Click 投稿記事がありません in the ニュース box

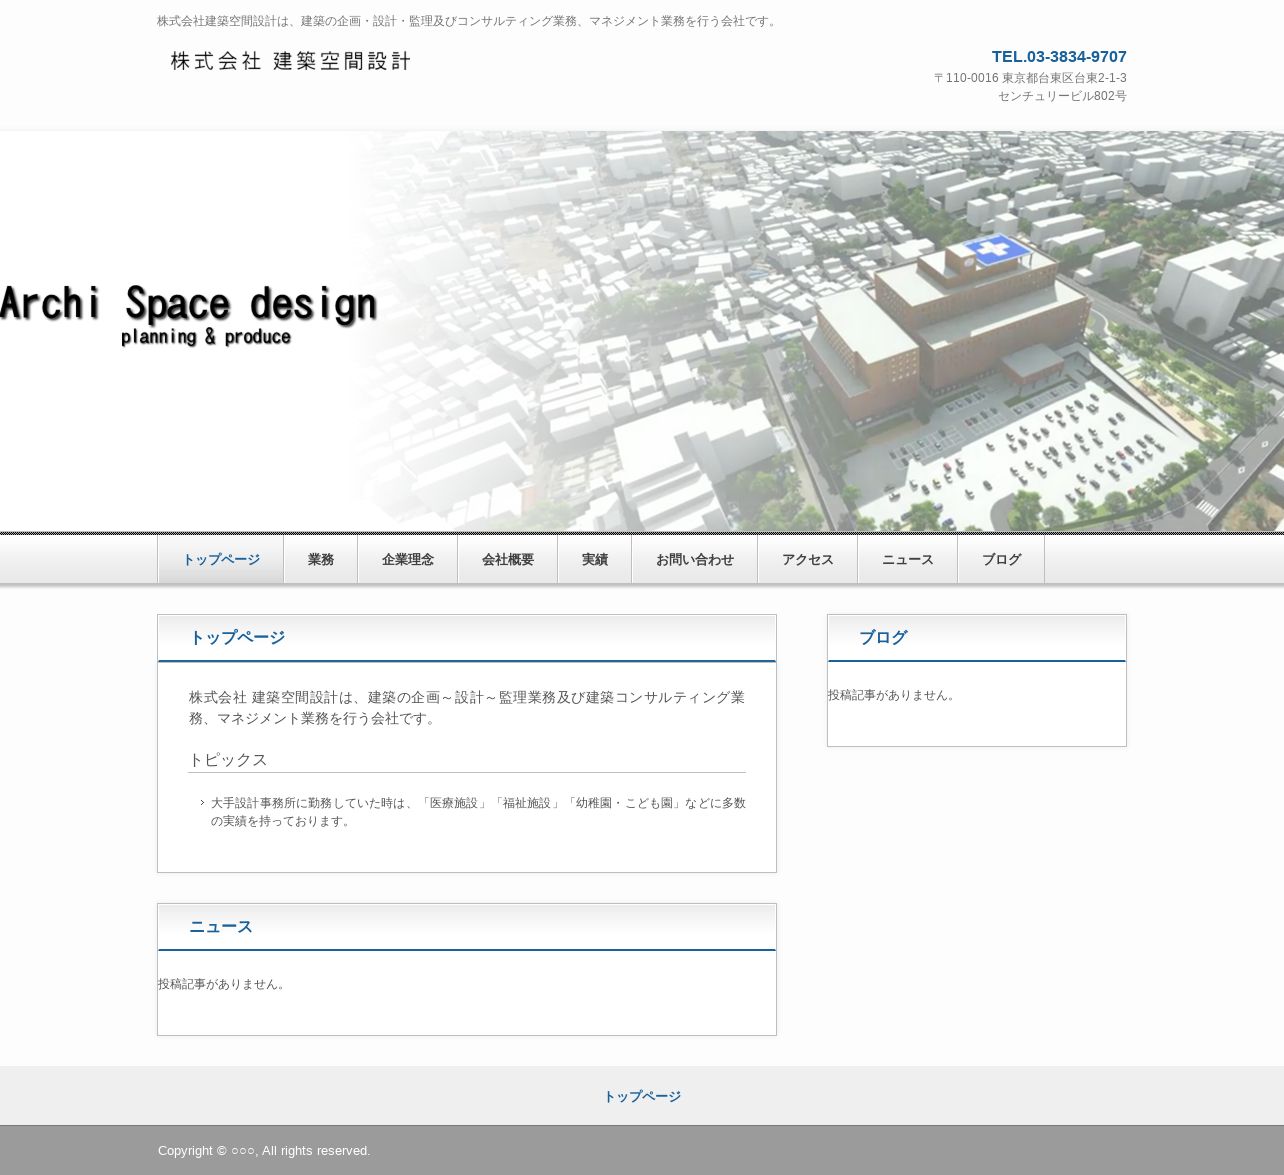224,984
